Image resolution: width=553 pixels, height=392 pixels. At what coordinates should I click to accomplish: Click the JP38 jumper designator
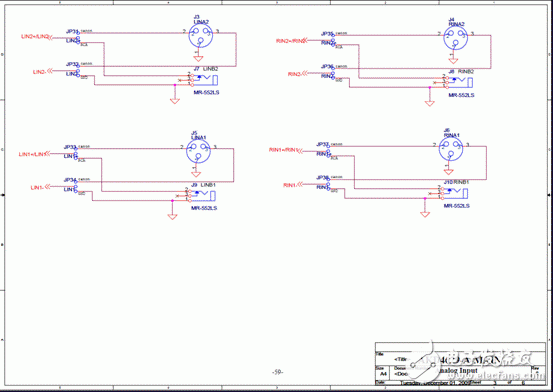[322, 177]
